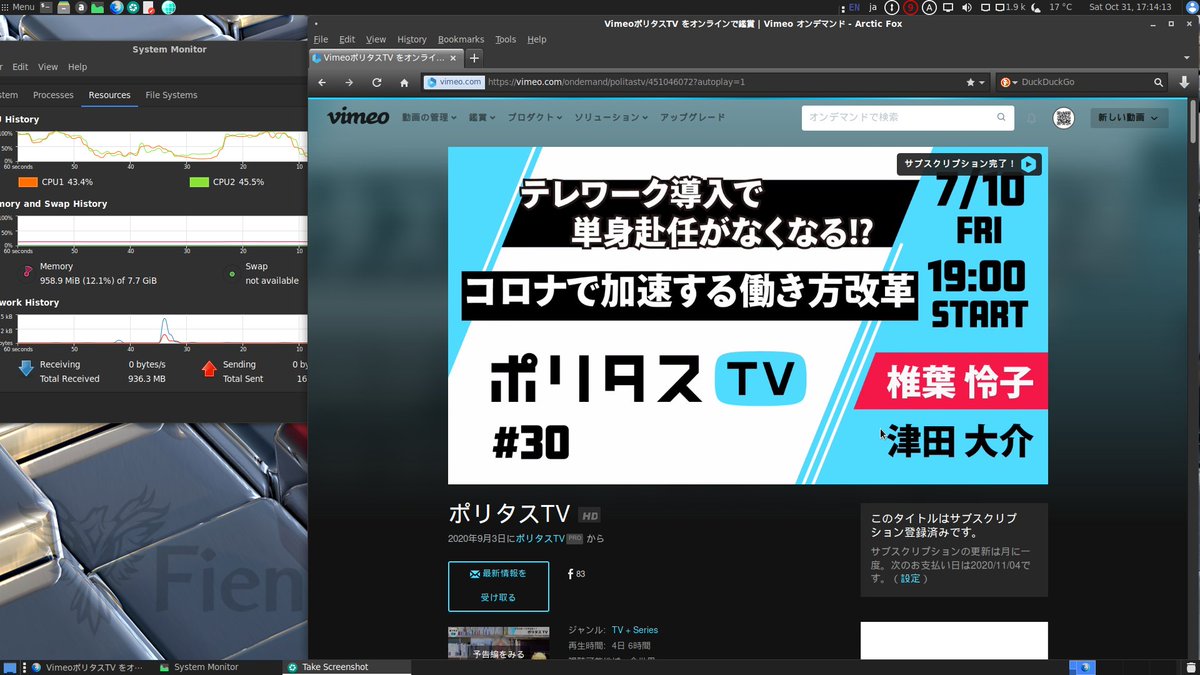
Task: Click the 'ja' input method indicator
Action: (873, 7)
